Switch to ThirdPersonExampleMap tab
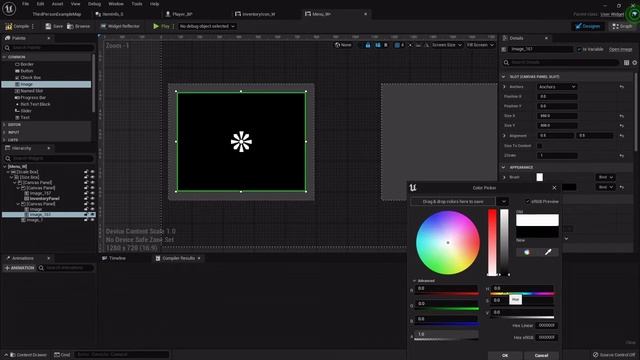 (x=56, y=14)
